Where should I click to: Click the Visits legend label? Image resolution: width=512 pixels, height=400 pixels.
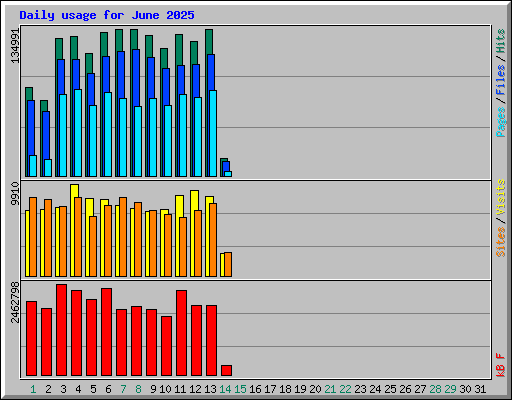500,197
